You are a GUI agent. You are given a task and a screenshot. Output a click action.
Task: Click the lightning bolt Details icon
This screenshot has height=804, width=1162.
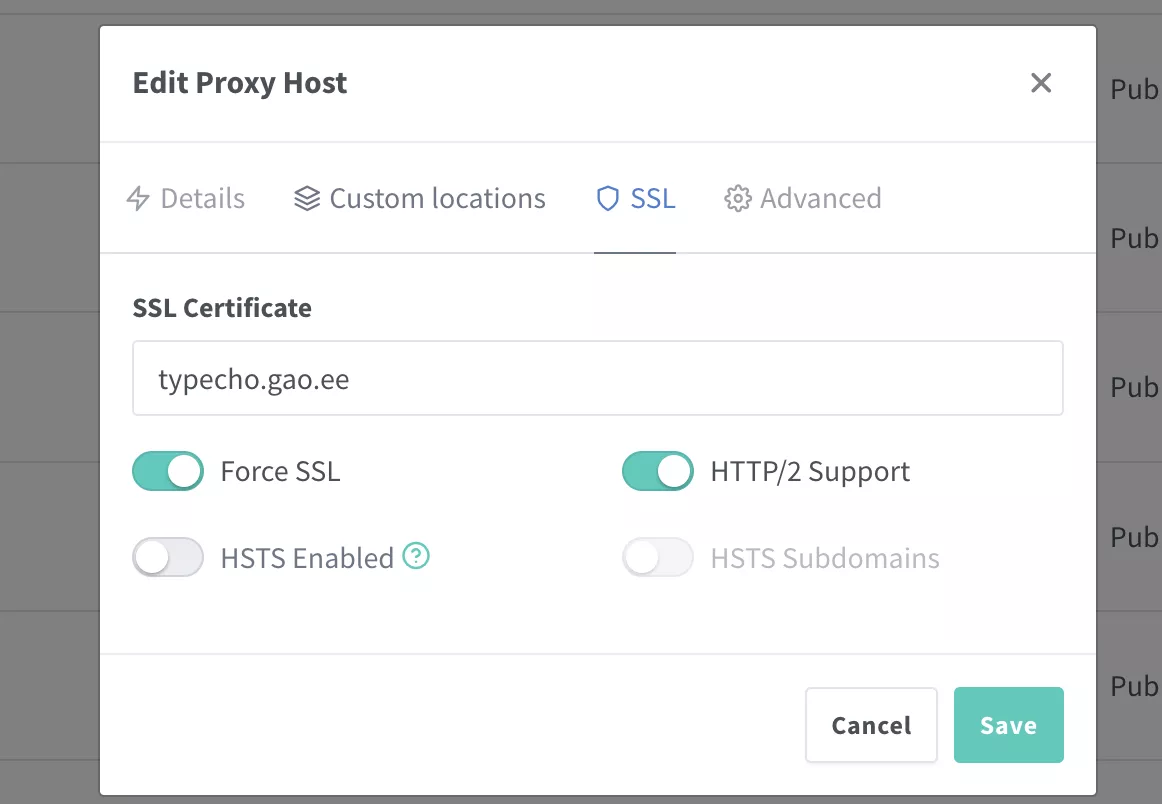[x=138, y=199]
